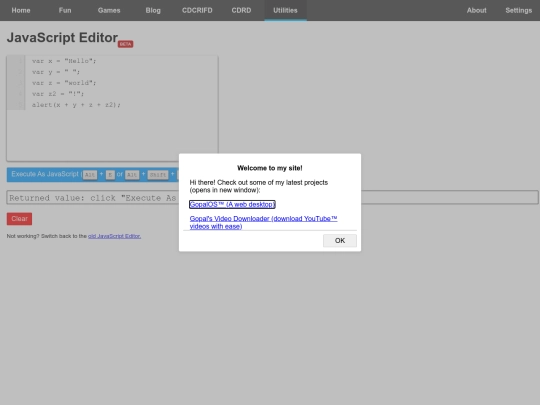Open the Settings menu
Viewport: 540px width, 405px height.
[519, 10]
